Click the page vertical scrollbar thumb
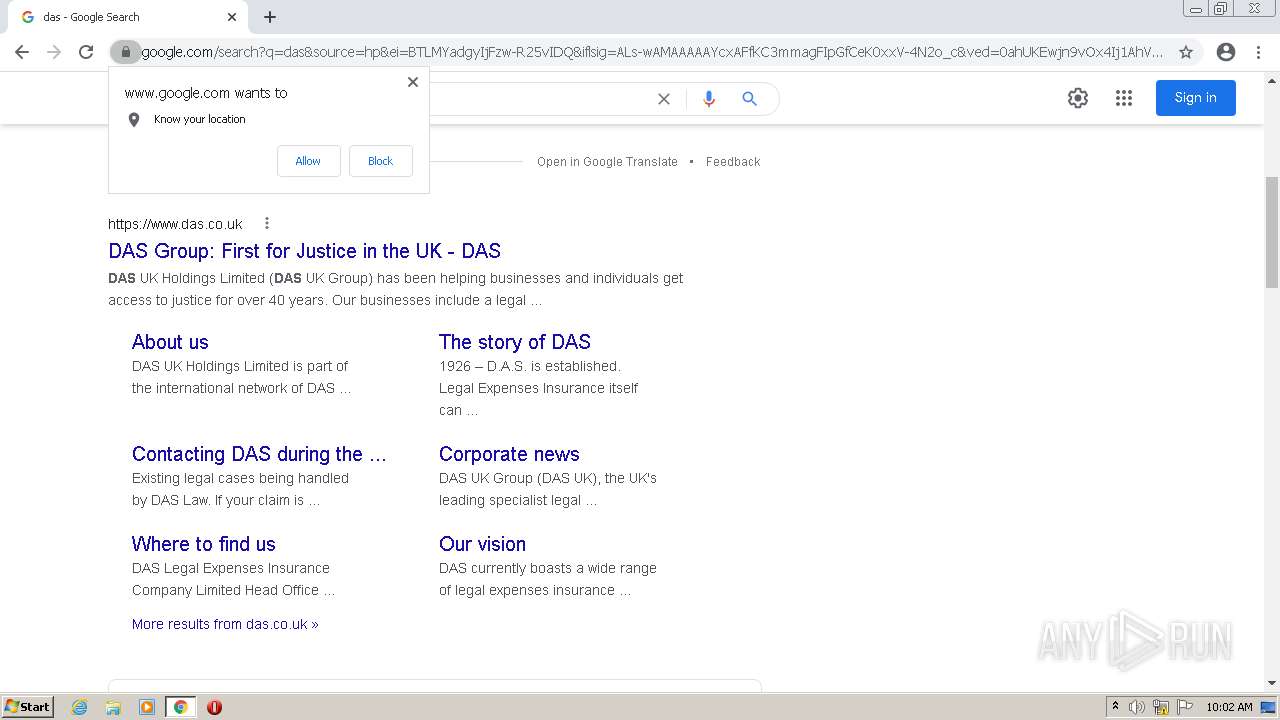This screenshot has height=720, width=1280. point(1271,231)
